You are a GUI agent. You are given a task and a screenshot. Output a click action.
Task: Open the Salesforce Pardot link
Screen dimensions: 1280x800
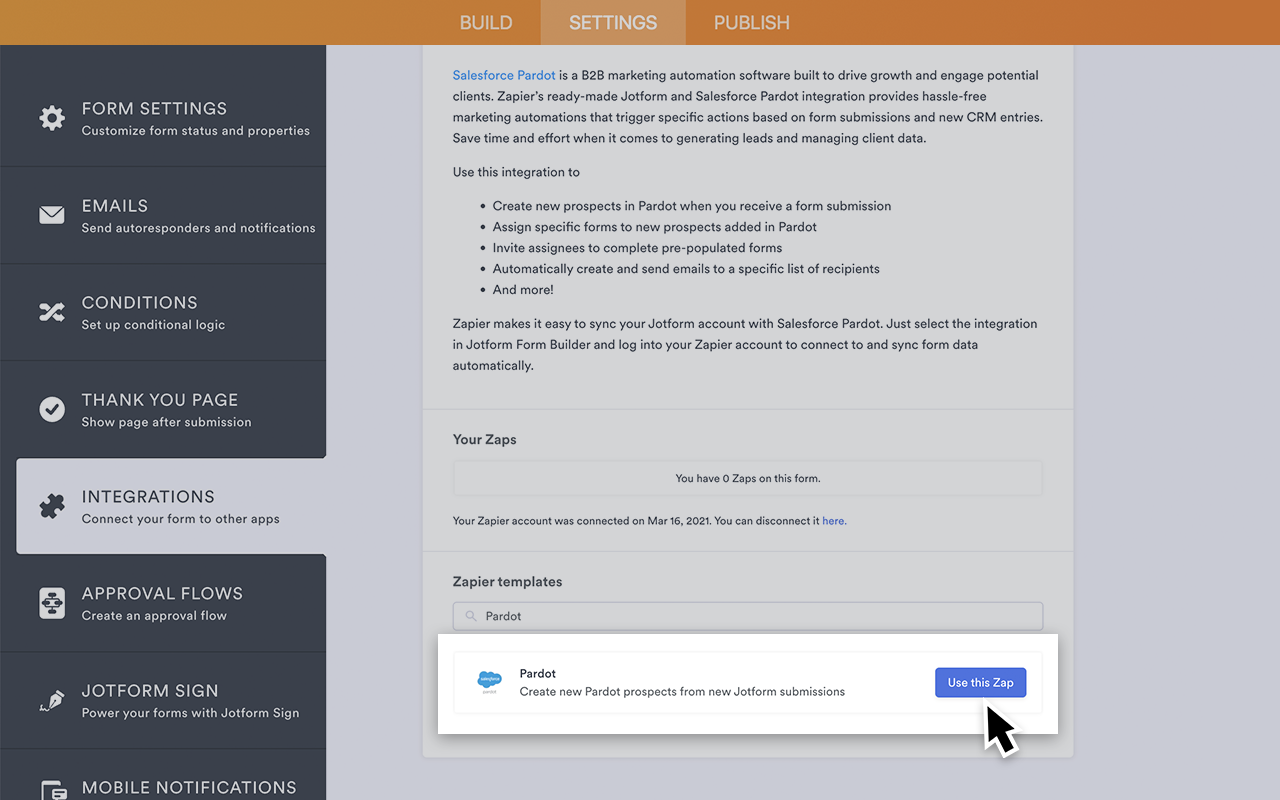point(503,74)
